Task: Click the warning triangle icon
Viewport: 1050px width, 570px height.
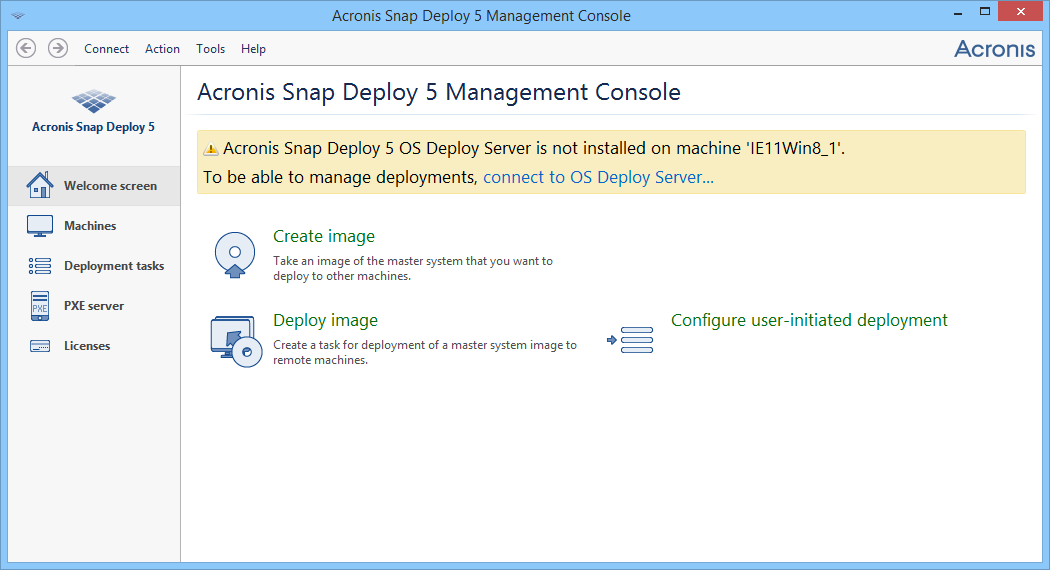Action: pyautogui.click(x=211, y=149)
